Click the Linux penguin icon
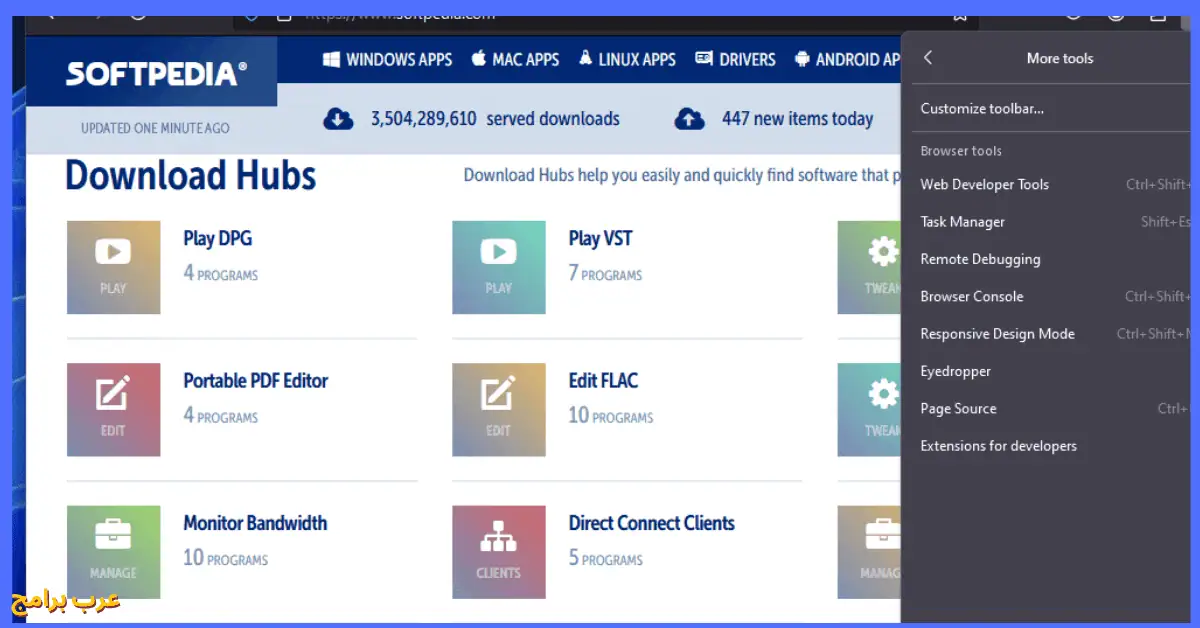 pyautogui.click(x=585, y=59)
